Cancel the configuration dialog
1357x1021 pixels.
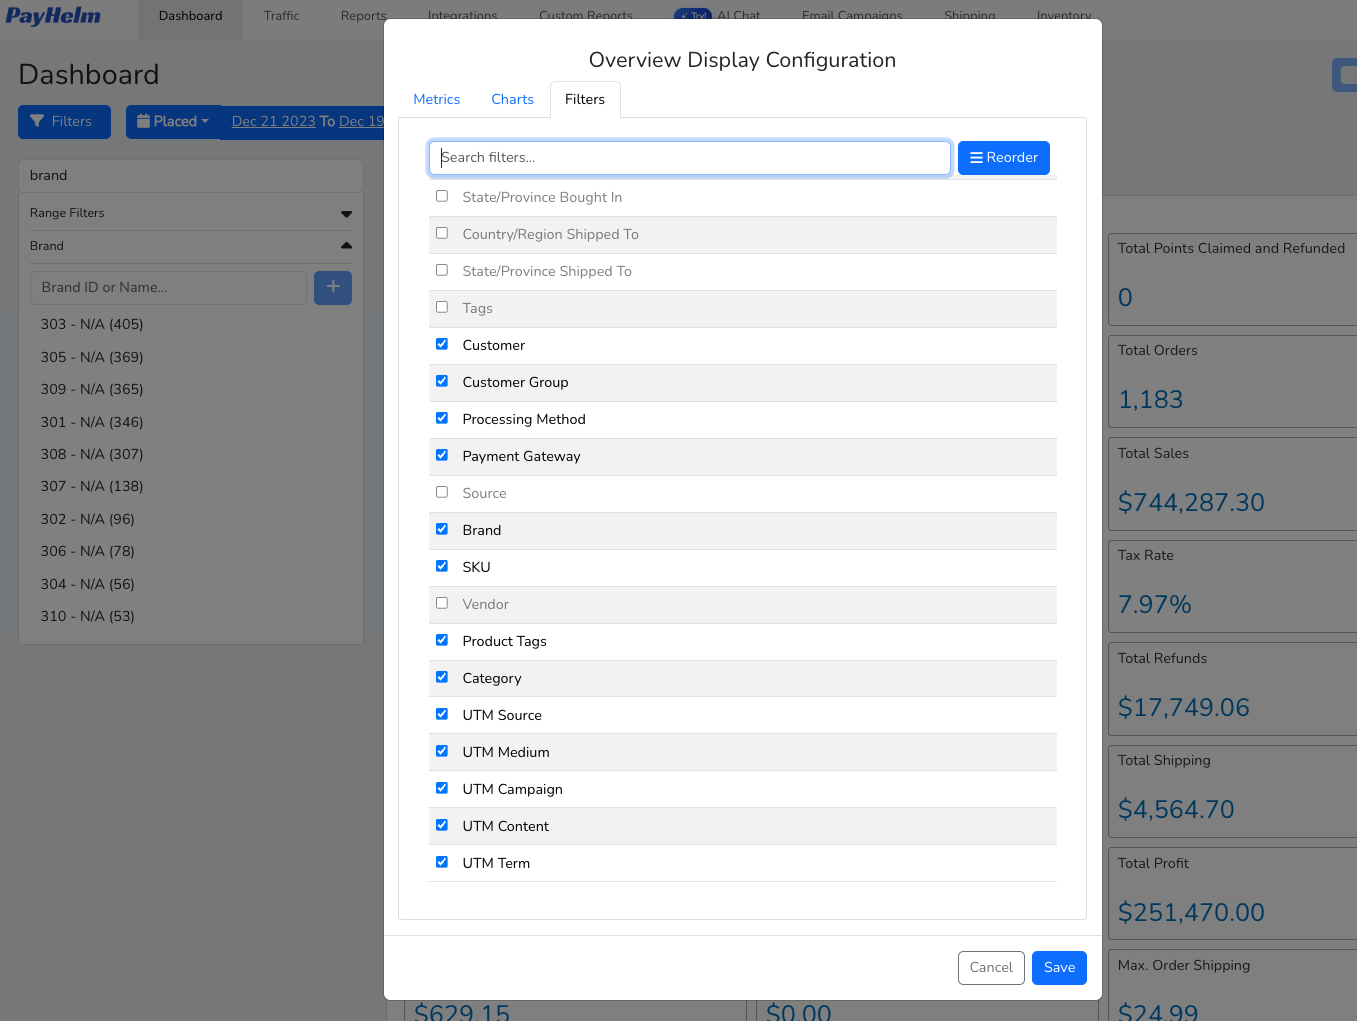pyautogui.click(x=991, y=968)
